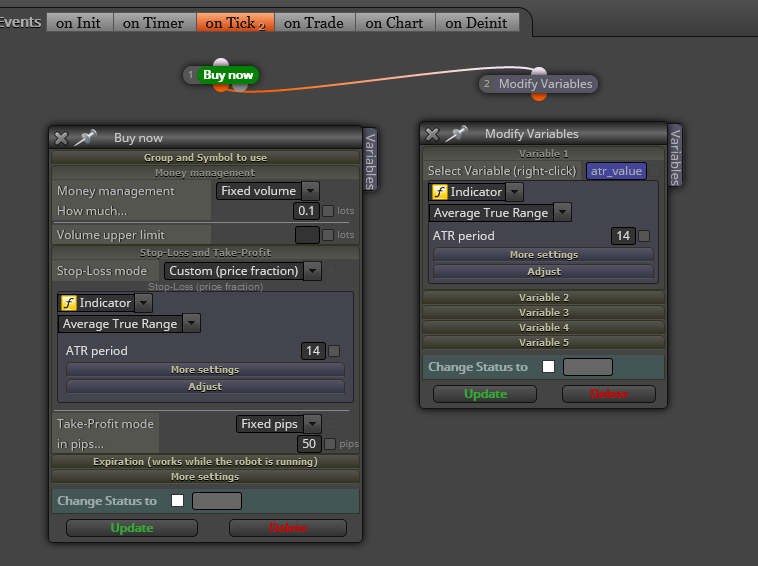The image size is (758, 566).
Task: Toggle checkbox beside atr_value variable
Action: coord(655,171)
